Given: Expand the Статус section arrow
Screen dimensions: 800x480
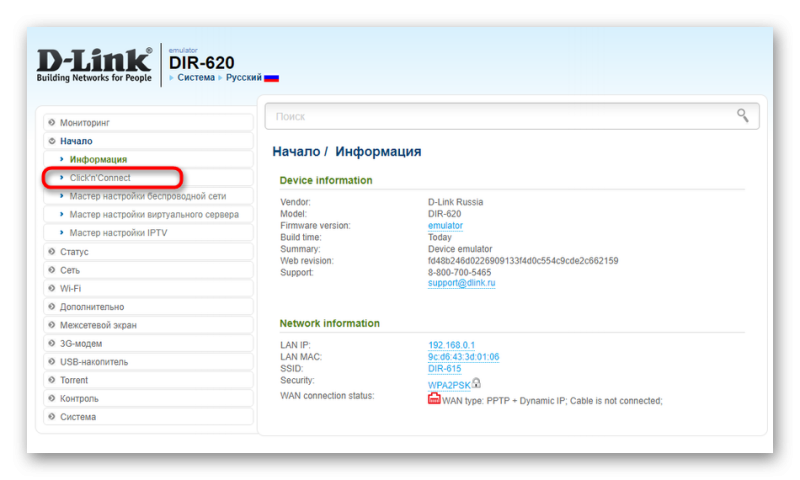Looking at the screenshot, I should [x=52, y=251].
